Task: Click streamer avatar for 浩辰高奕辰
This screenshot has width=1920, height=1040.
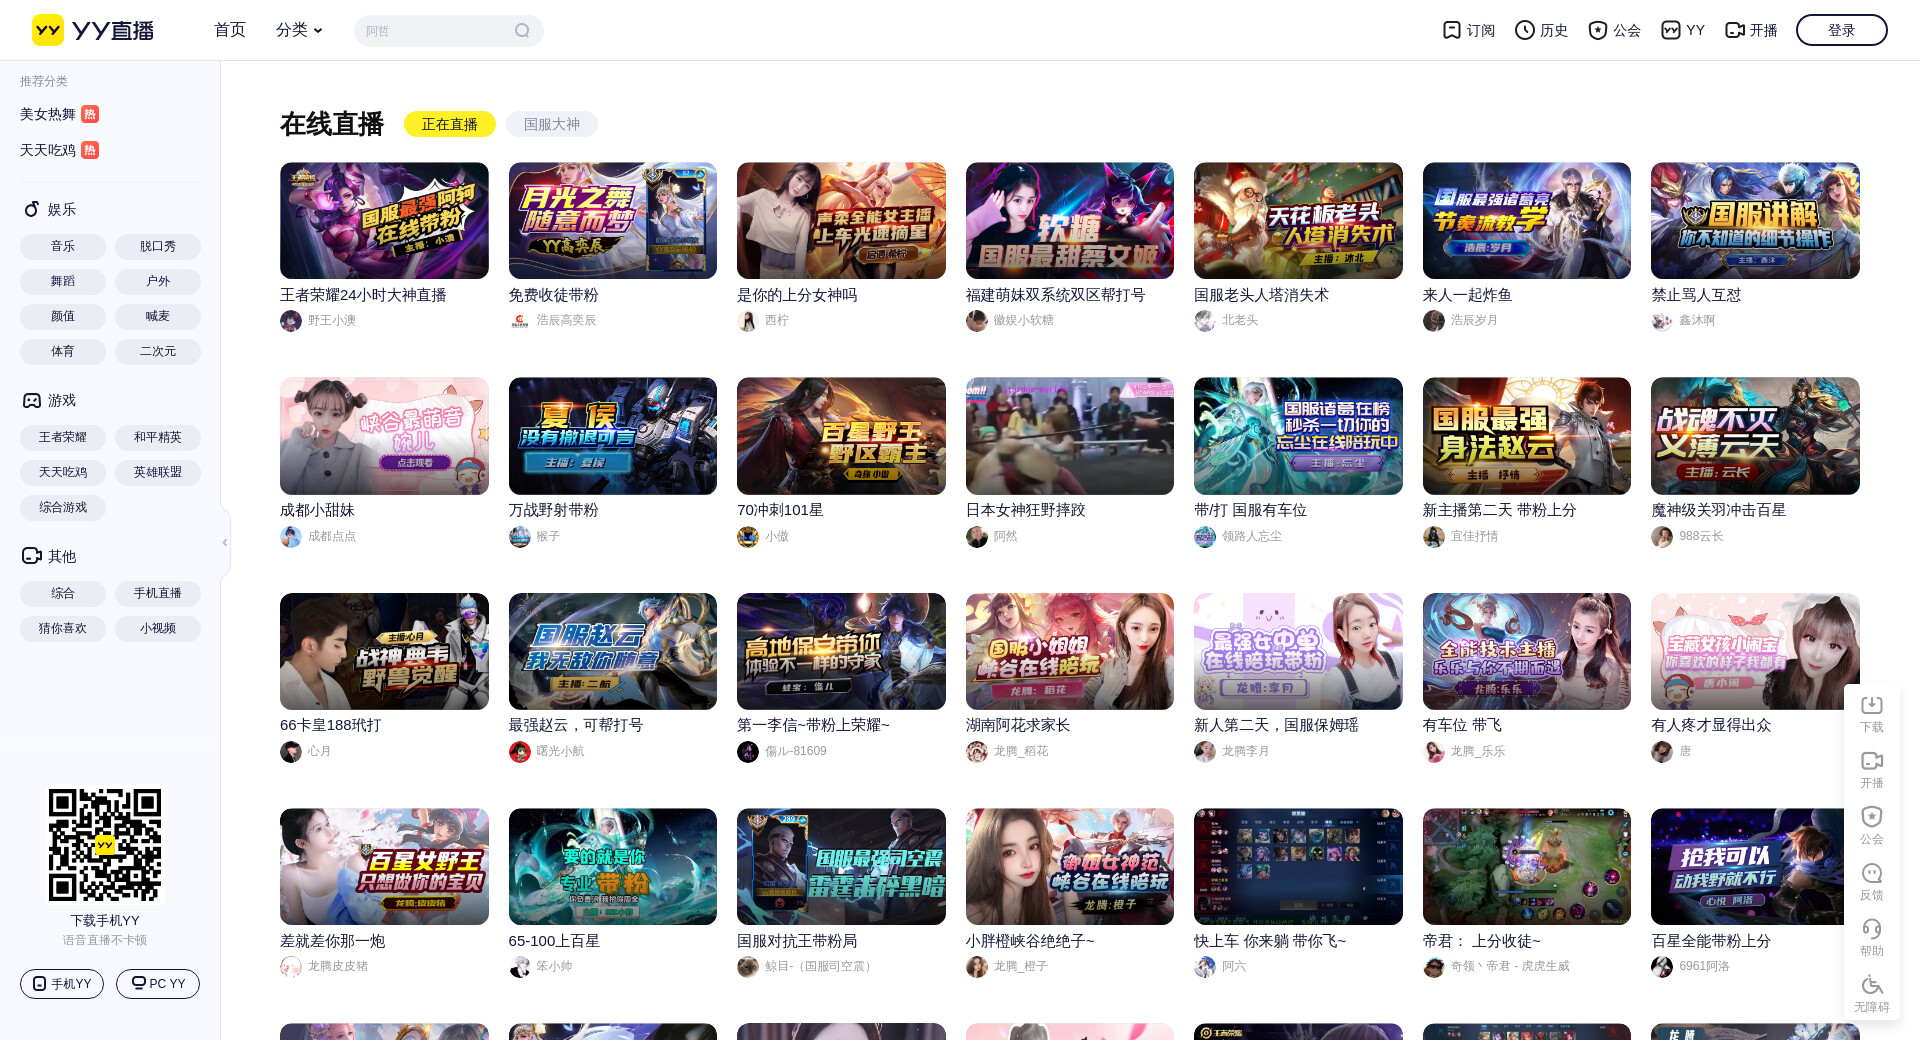Action: point(520,321)
